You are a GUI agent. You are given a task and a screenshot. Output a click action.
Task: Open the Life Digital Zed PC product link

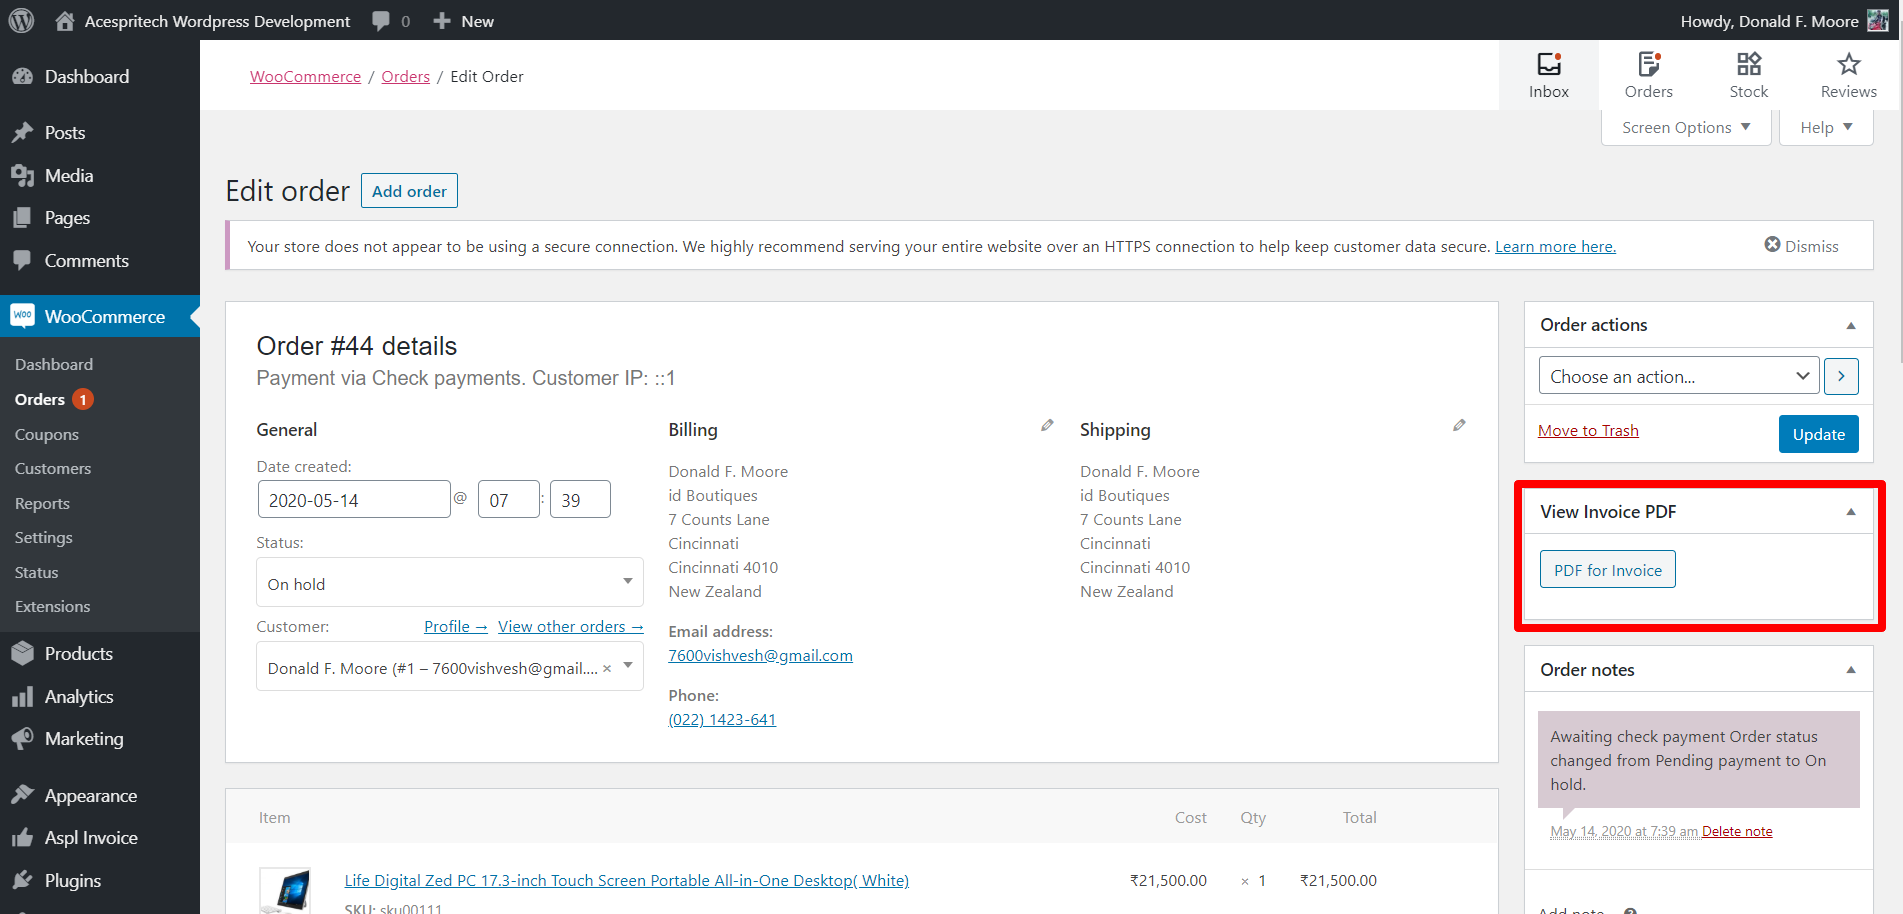pyautogui.click(x=627, y=880)
